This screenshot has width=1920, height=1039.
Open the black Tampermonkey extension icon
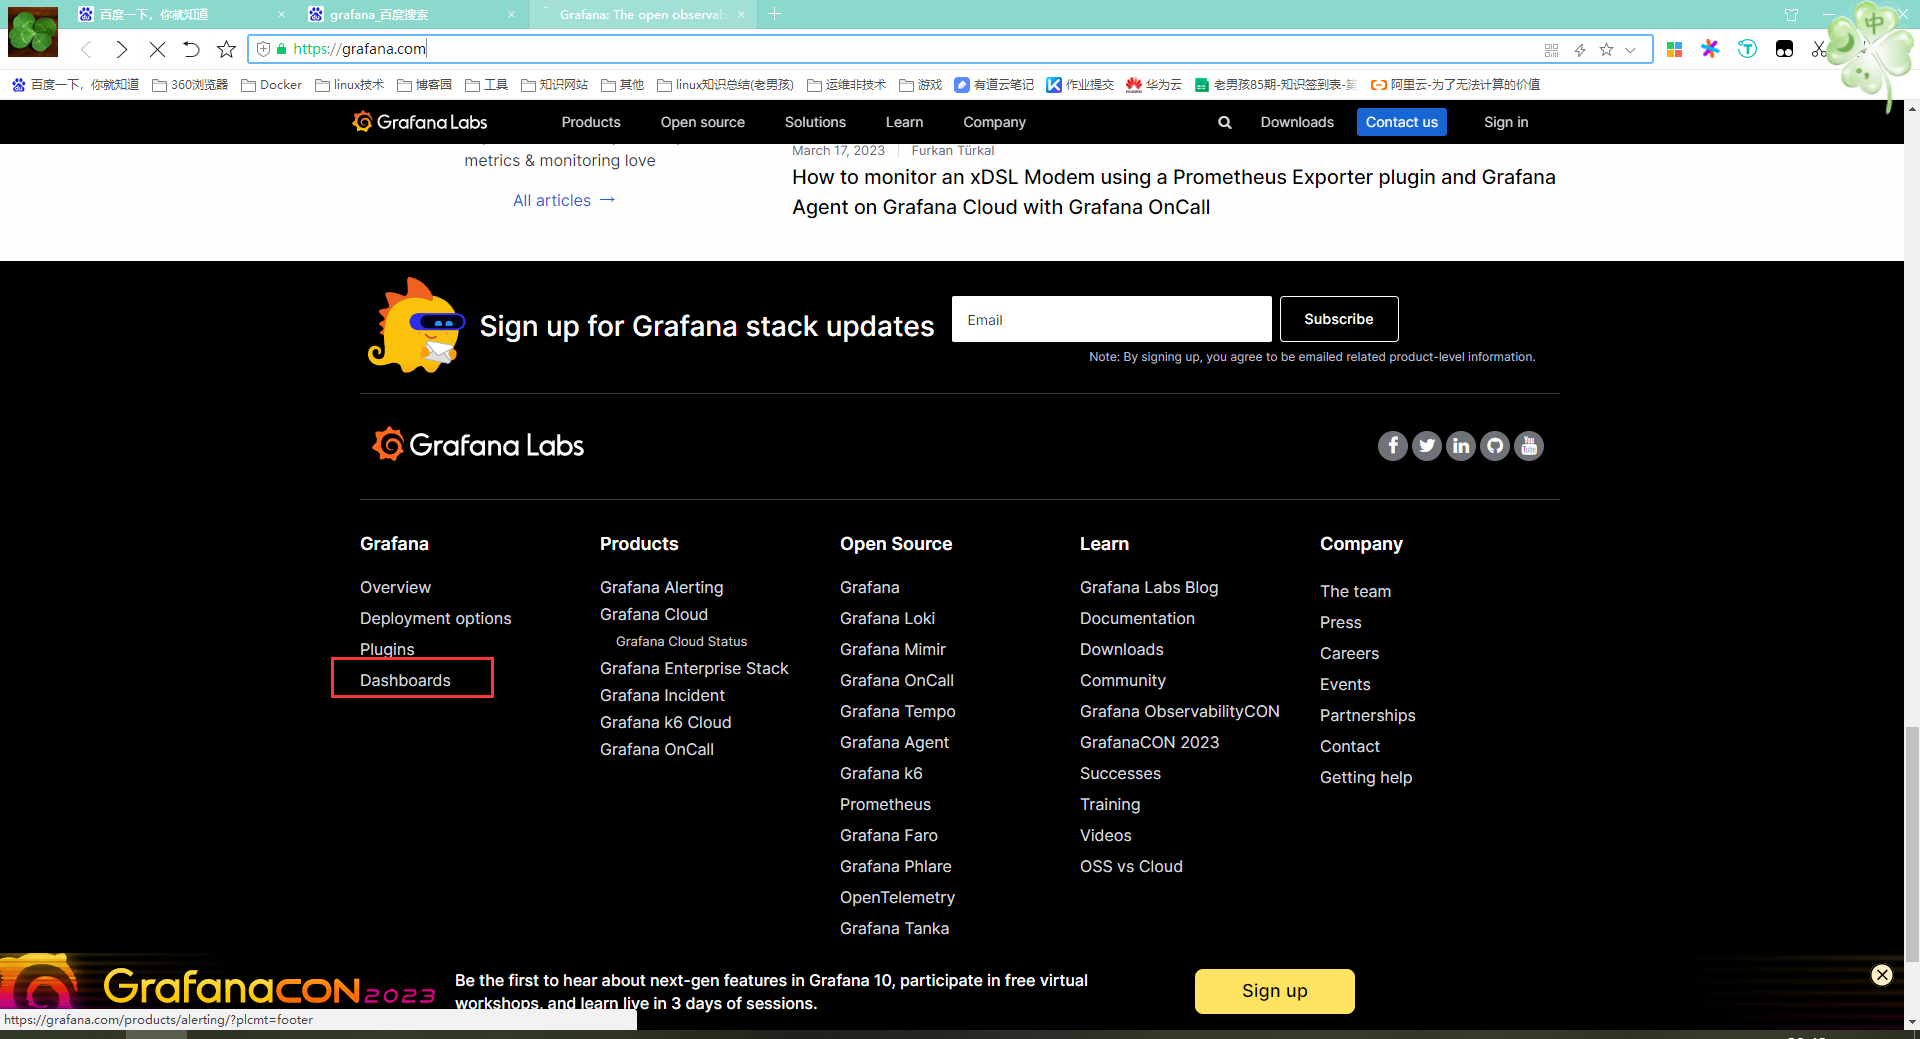click(1784, 49)
